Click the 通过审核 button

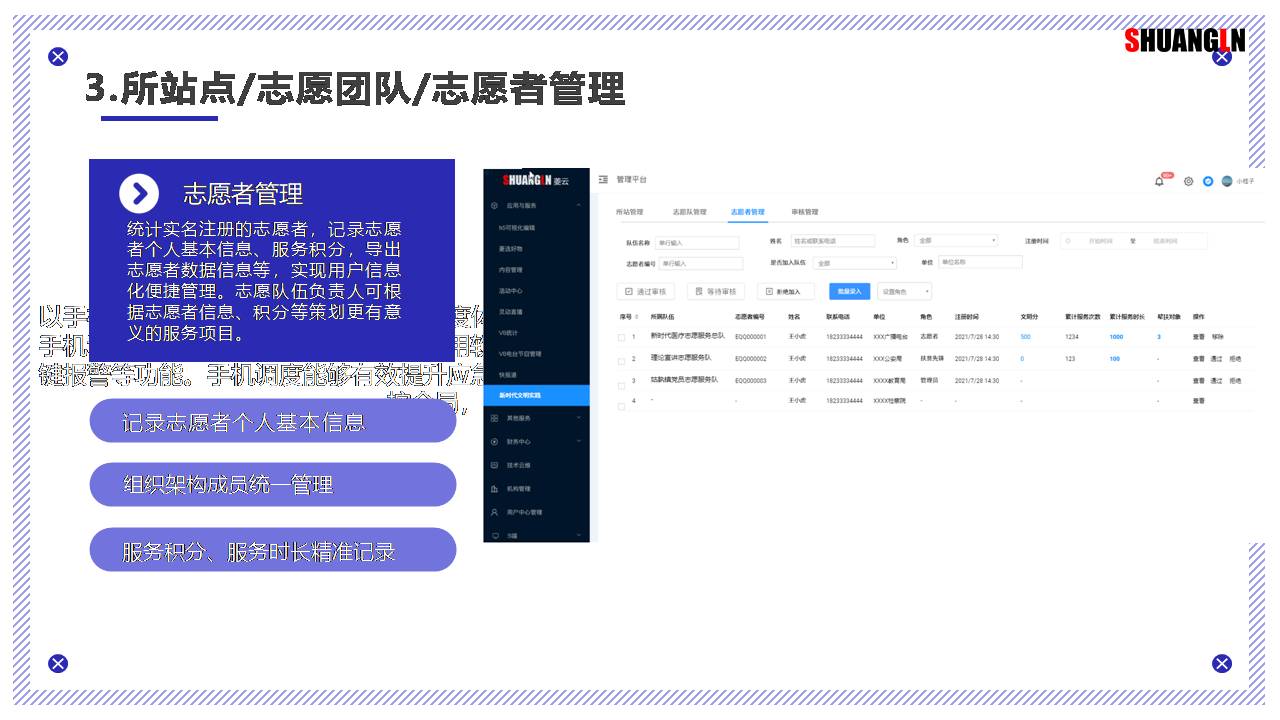(645, 292)
